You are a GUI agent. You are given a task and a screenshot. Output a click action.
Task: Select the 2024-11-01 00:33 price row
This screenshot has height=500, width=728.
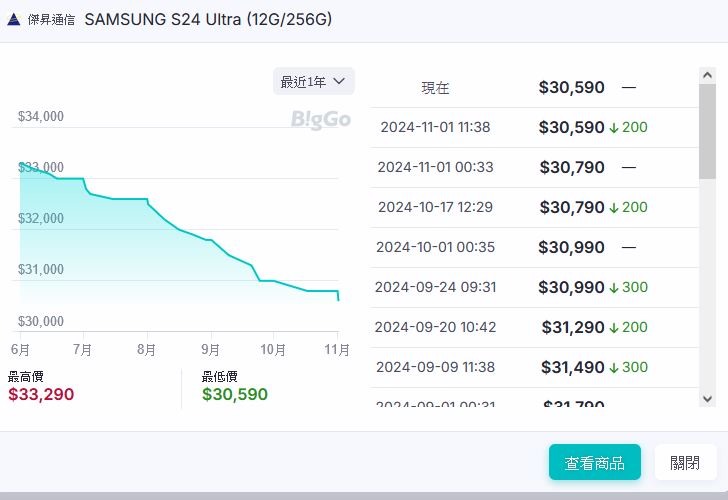534,168
